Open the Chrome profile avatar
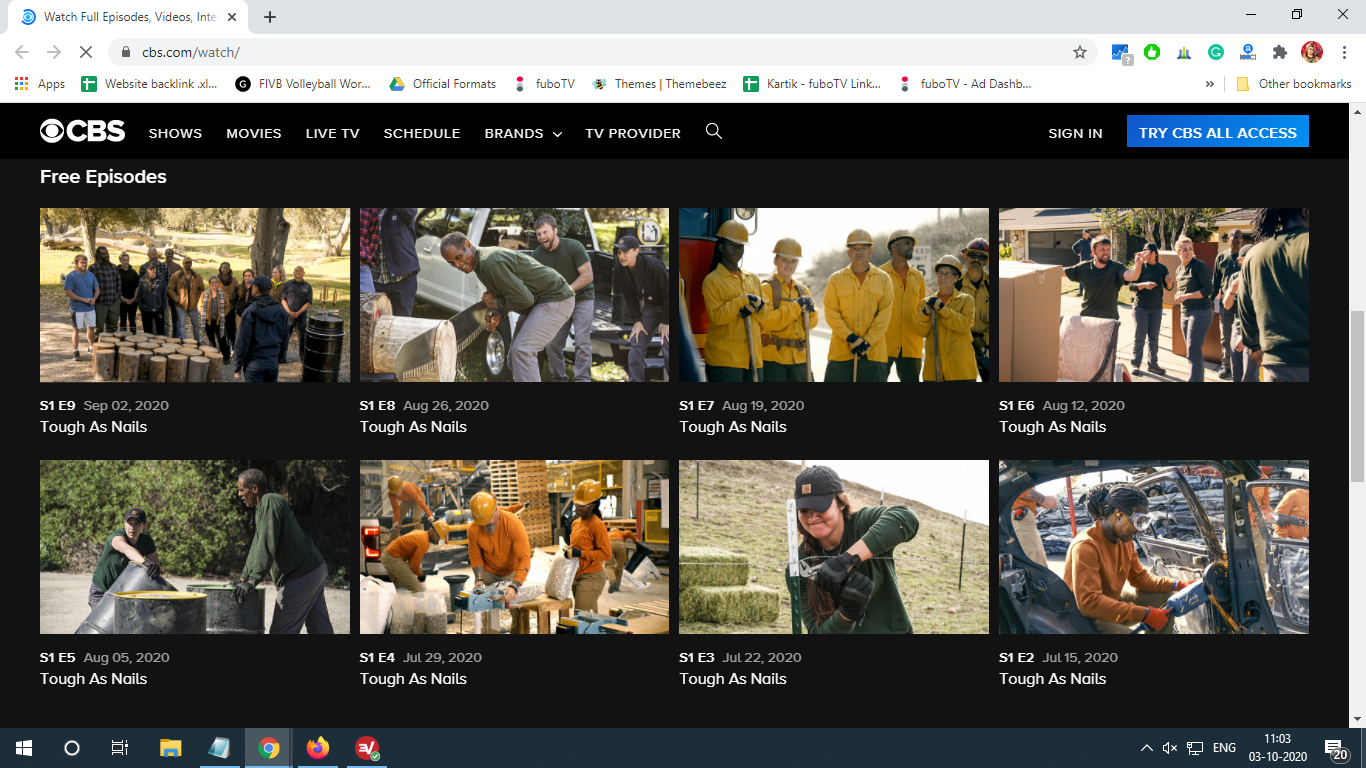 1312,52
